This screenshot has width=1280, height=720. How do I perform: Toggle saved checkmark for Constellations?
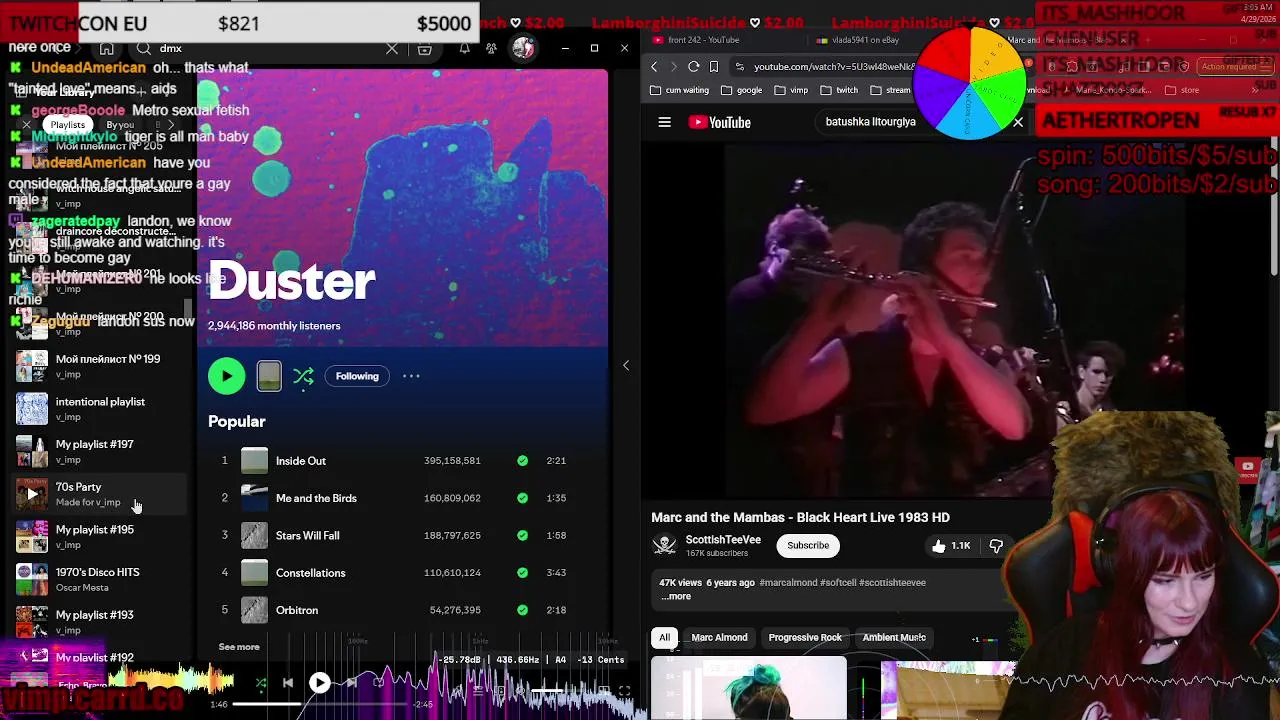tap(522, 573)
